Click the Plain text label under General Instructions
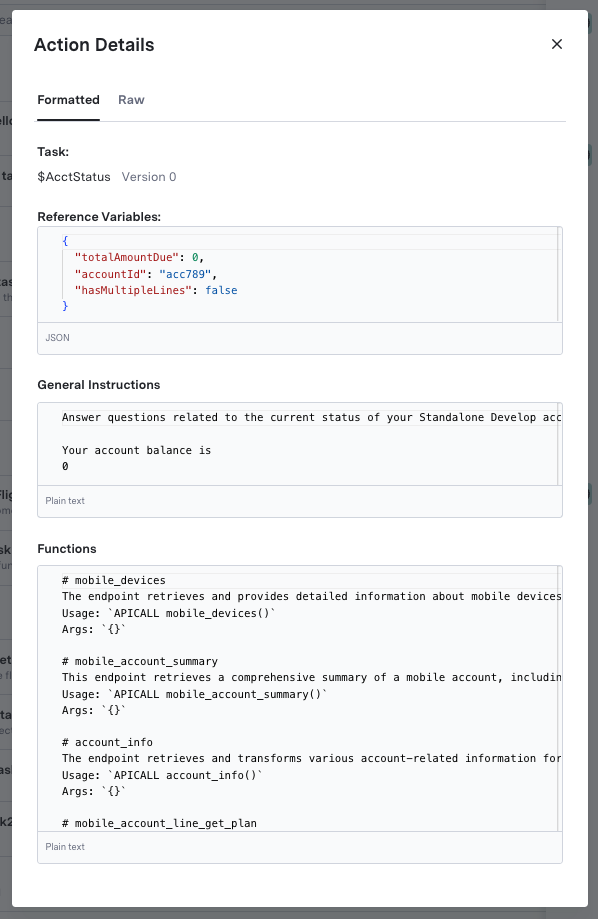This screenshot has height=919, width=598. [x=65, y=501]
